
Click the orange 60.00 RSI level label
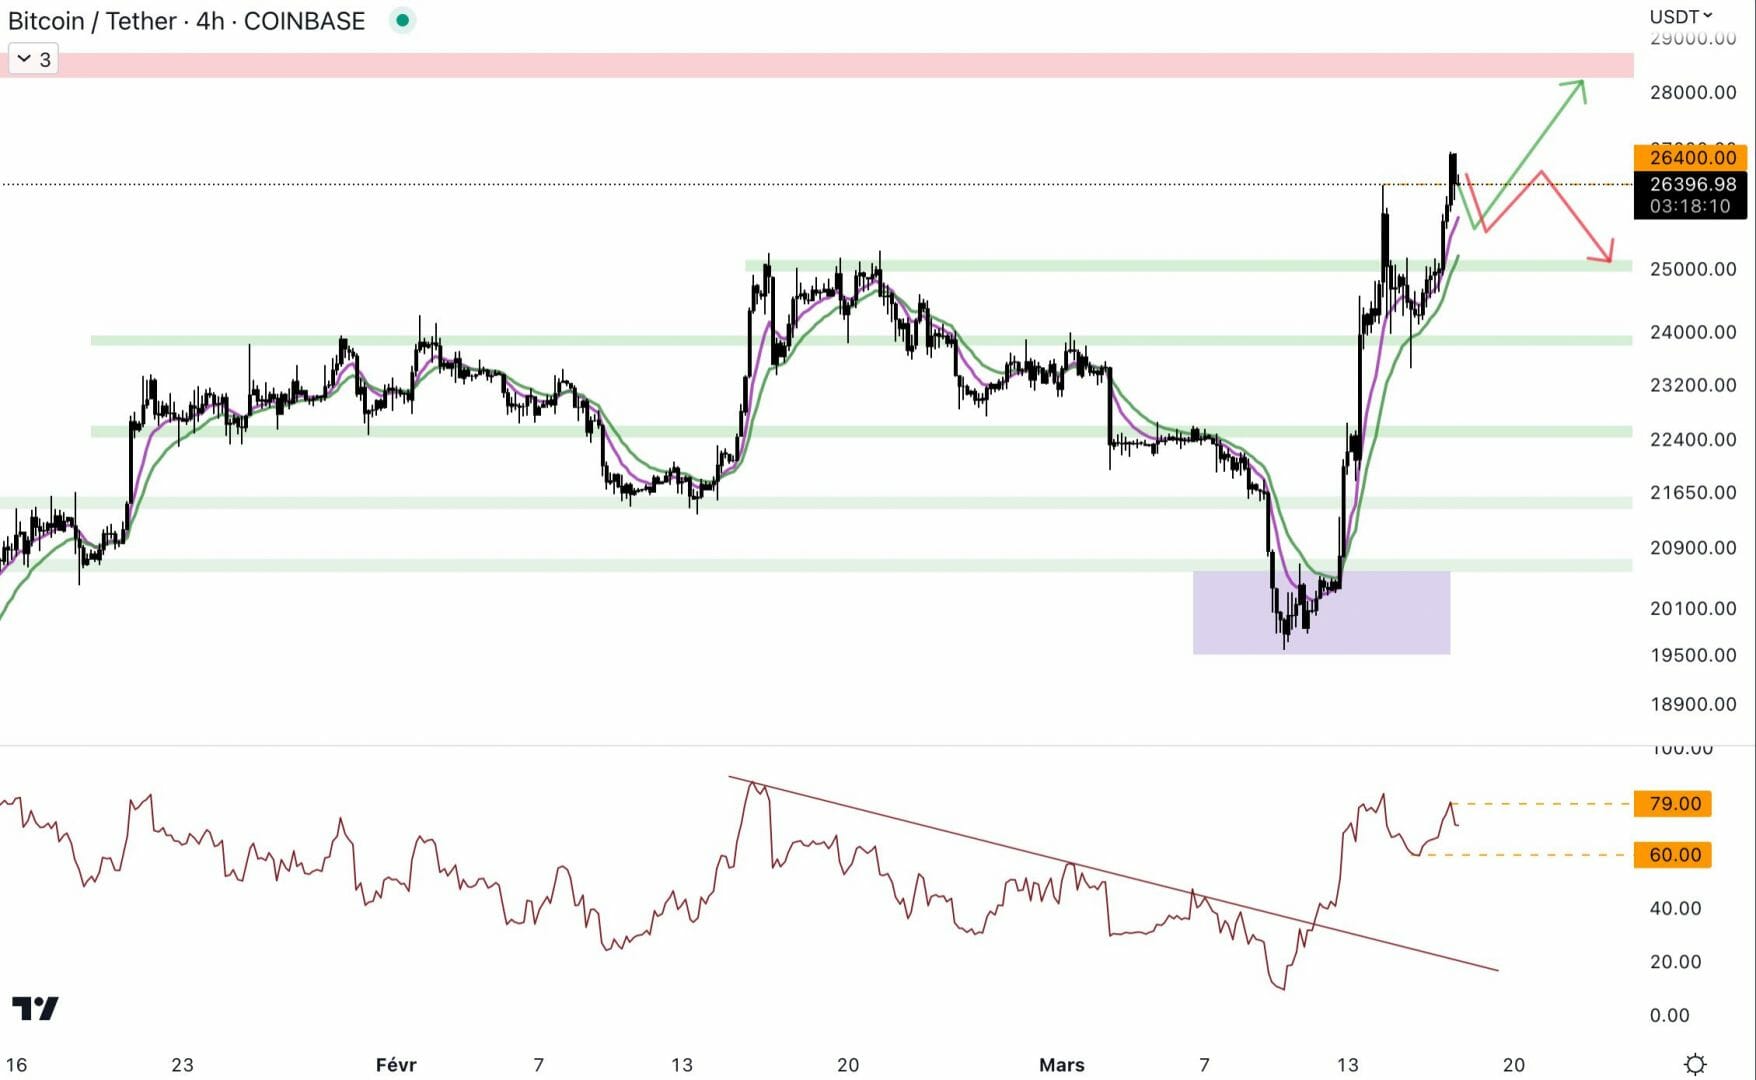(x=1673, y=855)
